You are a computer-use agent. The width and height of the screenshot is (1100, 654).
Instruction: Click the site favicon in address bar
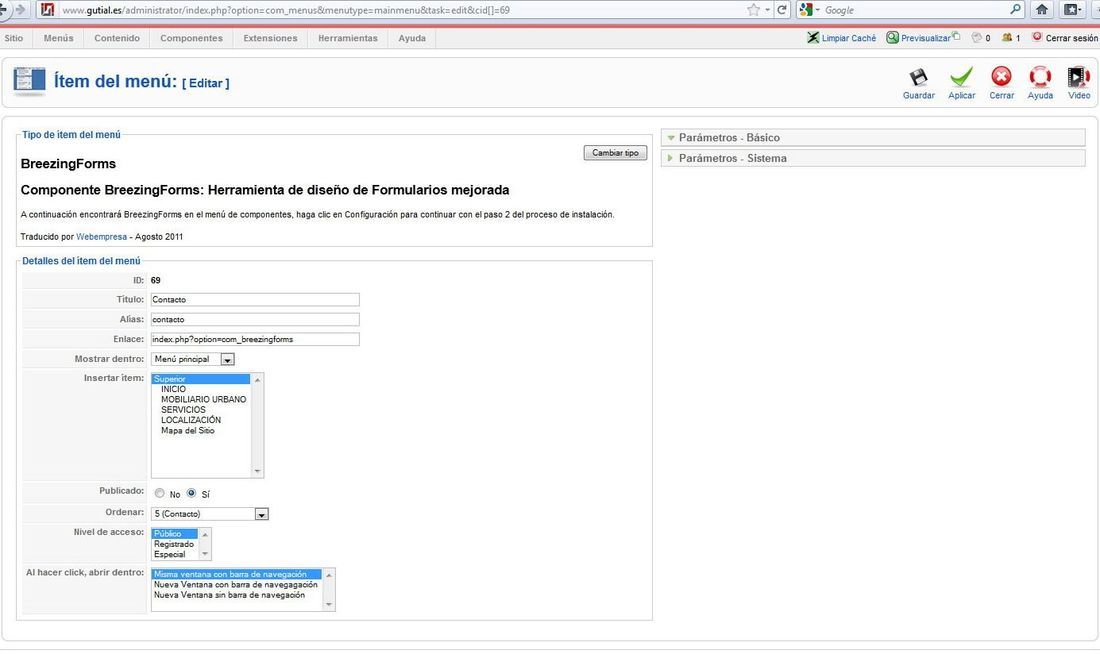[x=48, y=10]
